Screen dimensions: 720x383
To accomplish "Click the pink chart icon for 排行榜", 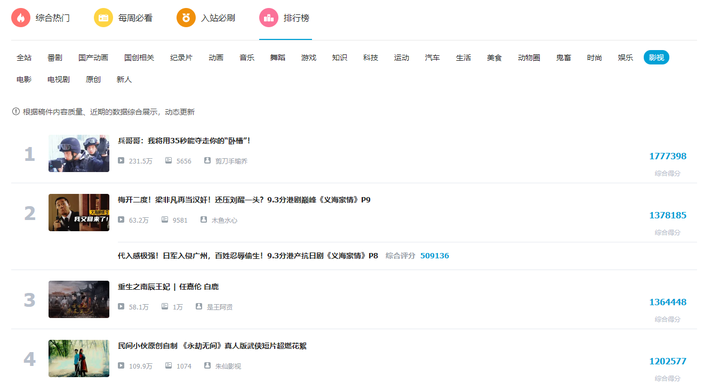I will pos(269,18).
